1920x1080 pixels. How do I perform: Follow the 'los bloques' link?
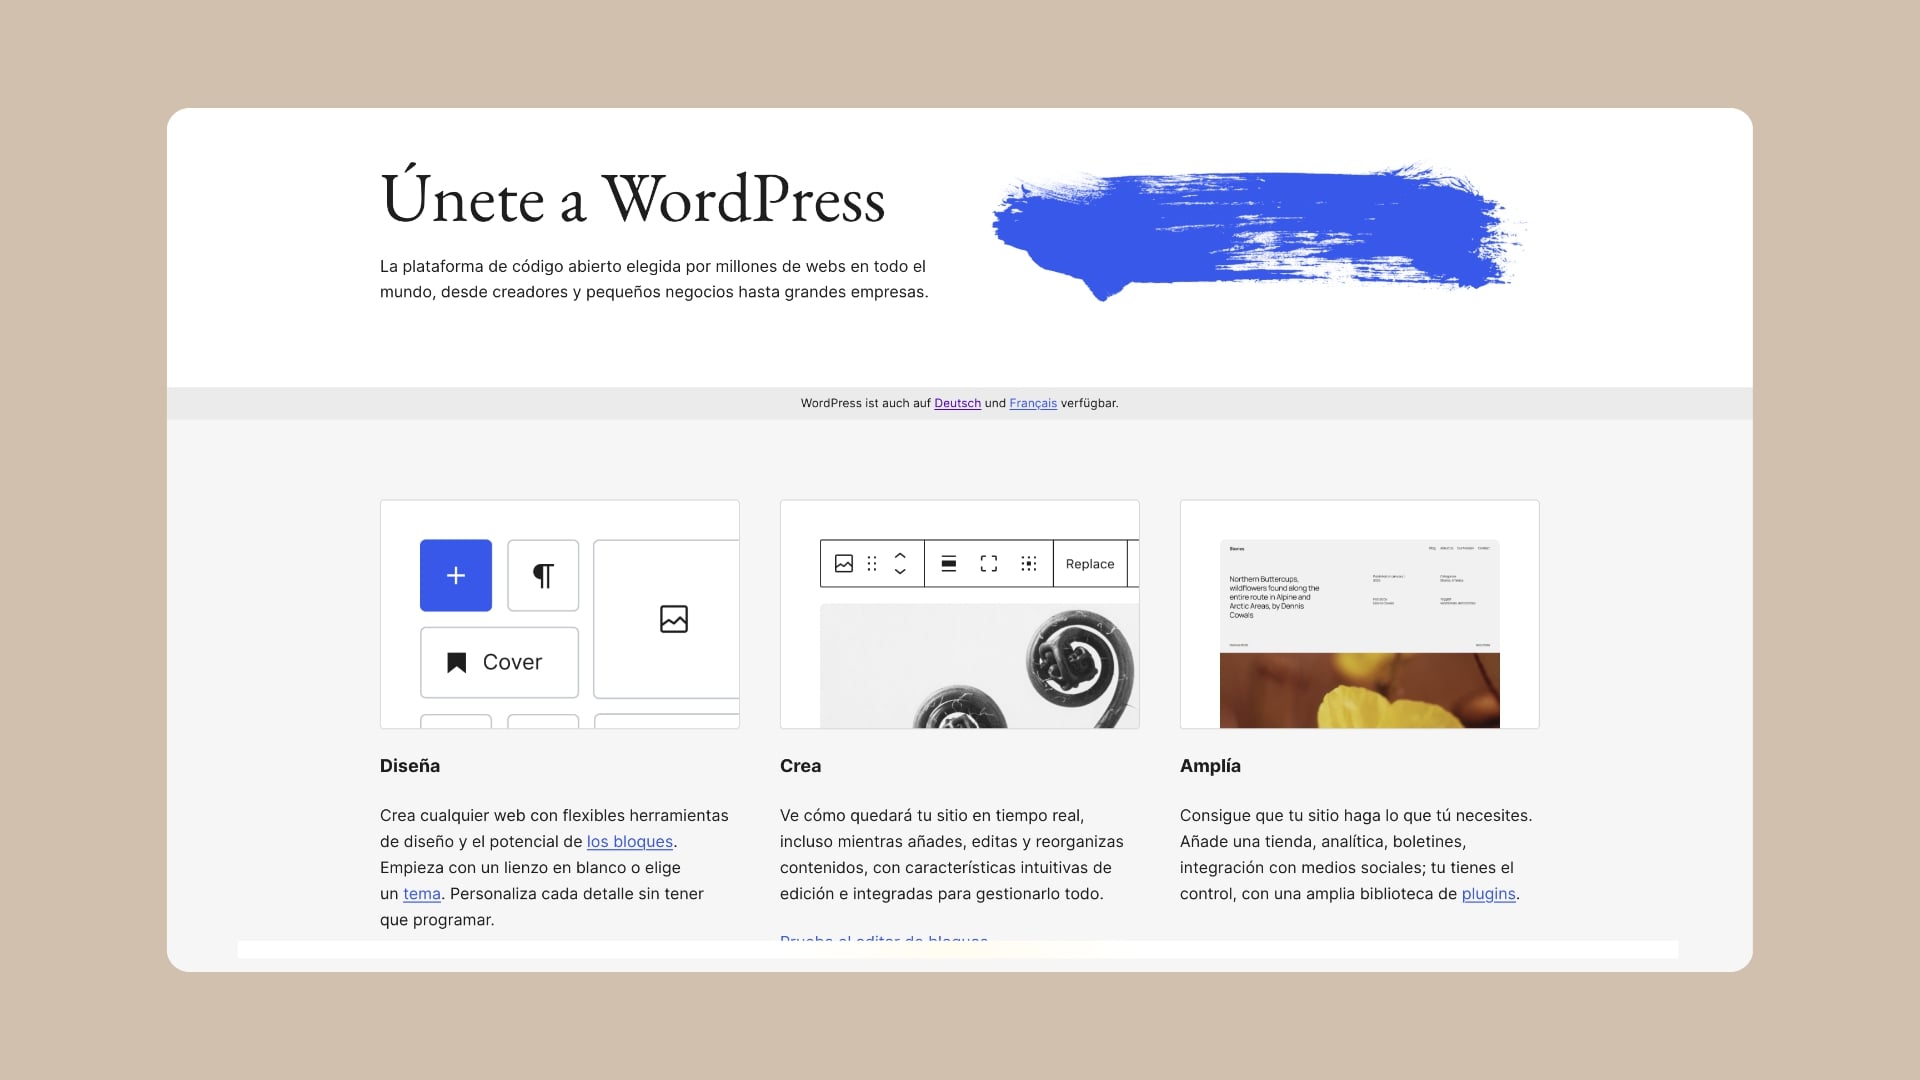629,841
